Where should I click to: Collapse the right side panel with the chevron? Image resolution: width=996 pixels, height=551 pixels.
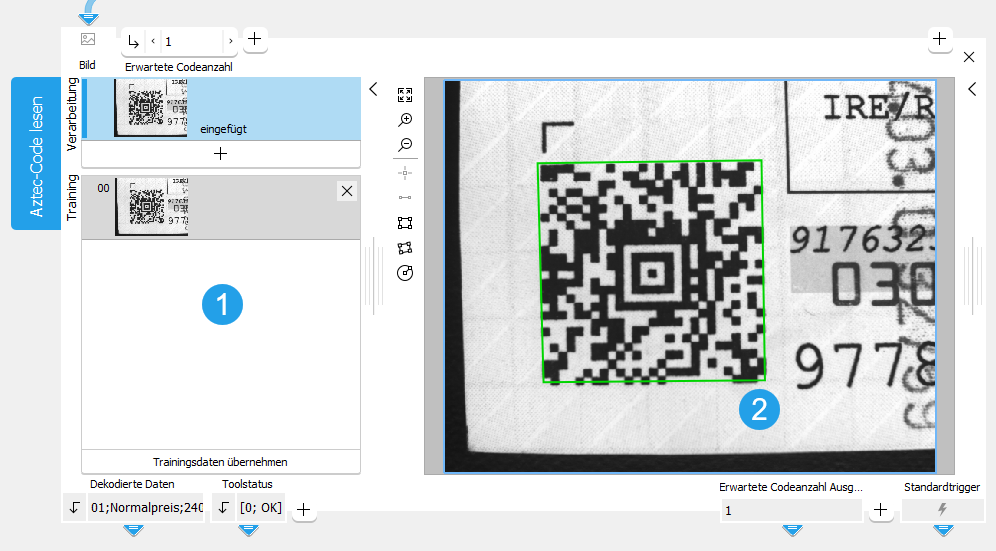[x=972, y=89]
